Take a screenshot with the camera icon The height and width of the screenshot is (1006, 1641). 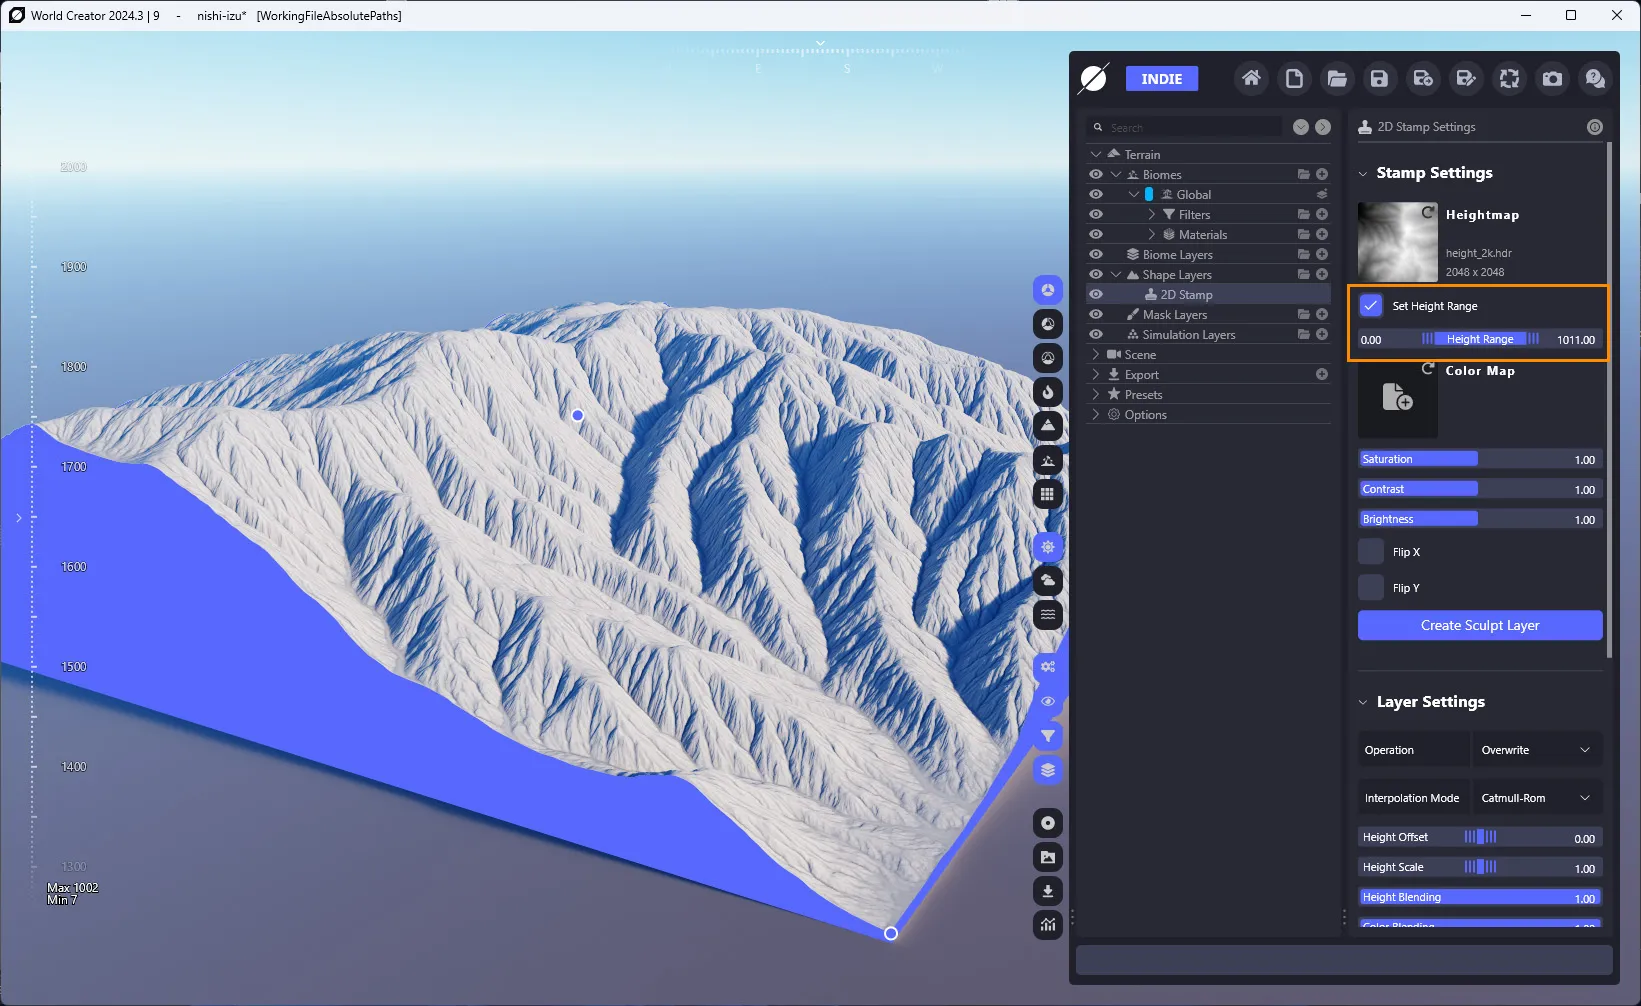(1552, 78)
